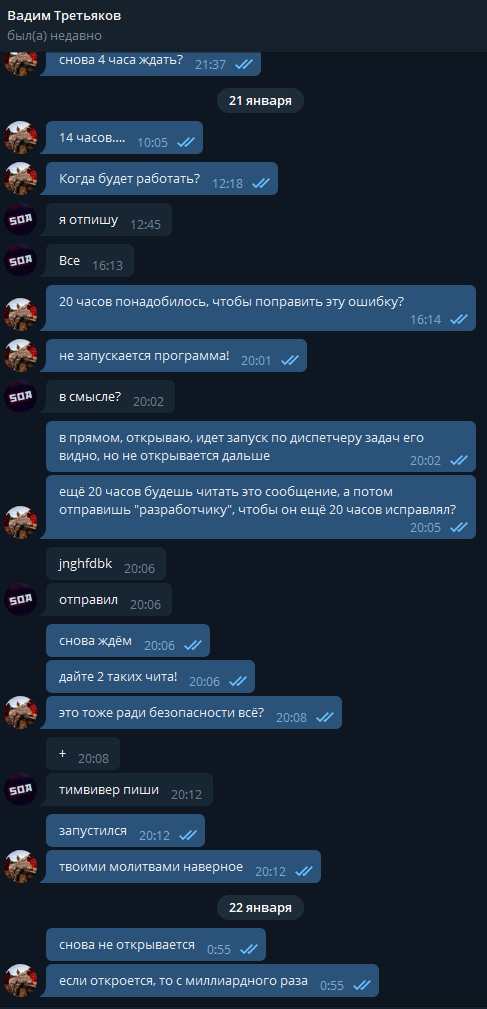Click sender avatar next to '14 часов....' message
487x1009 pixels.
tap(21, 137)
